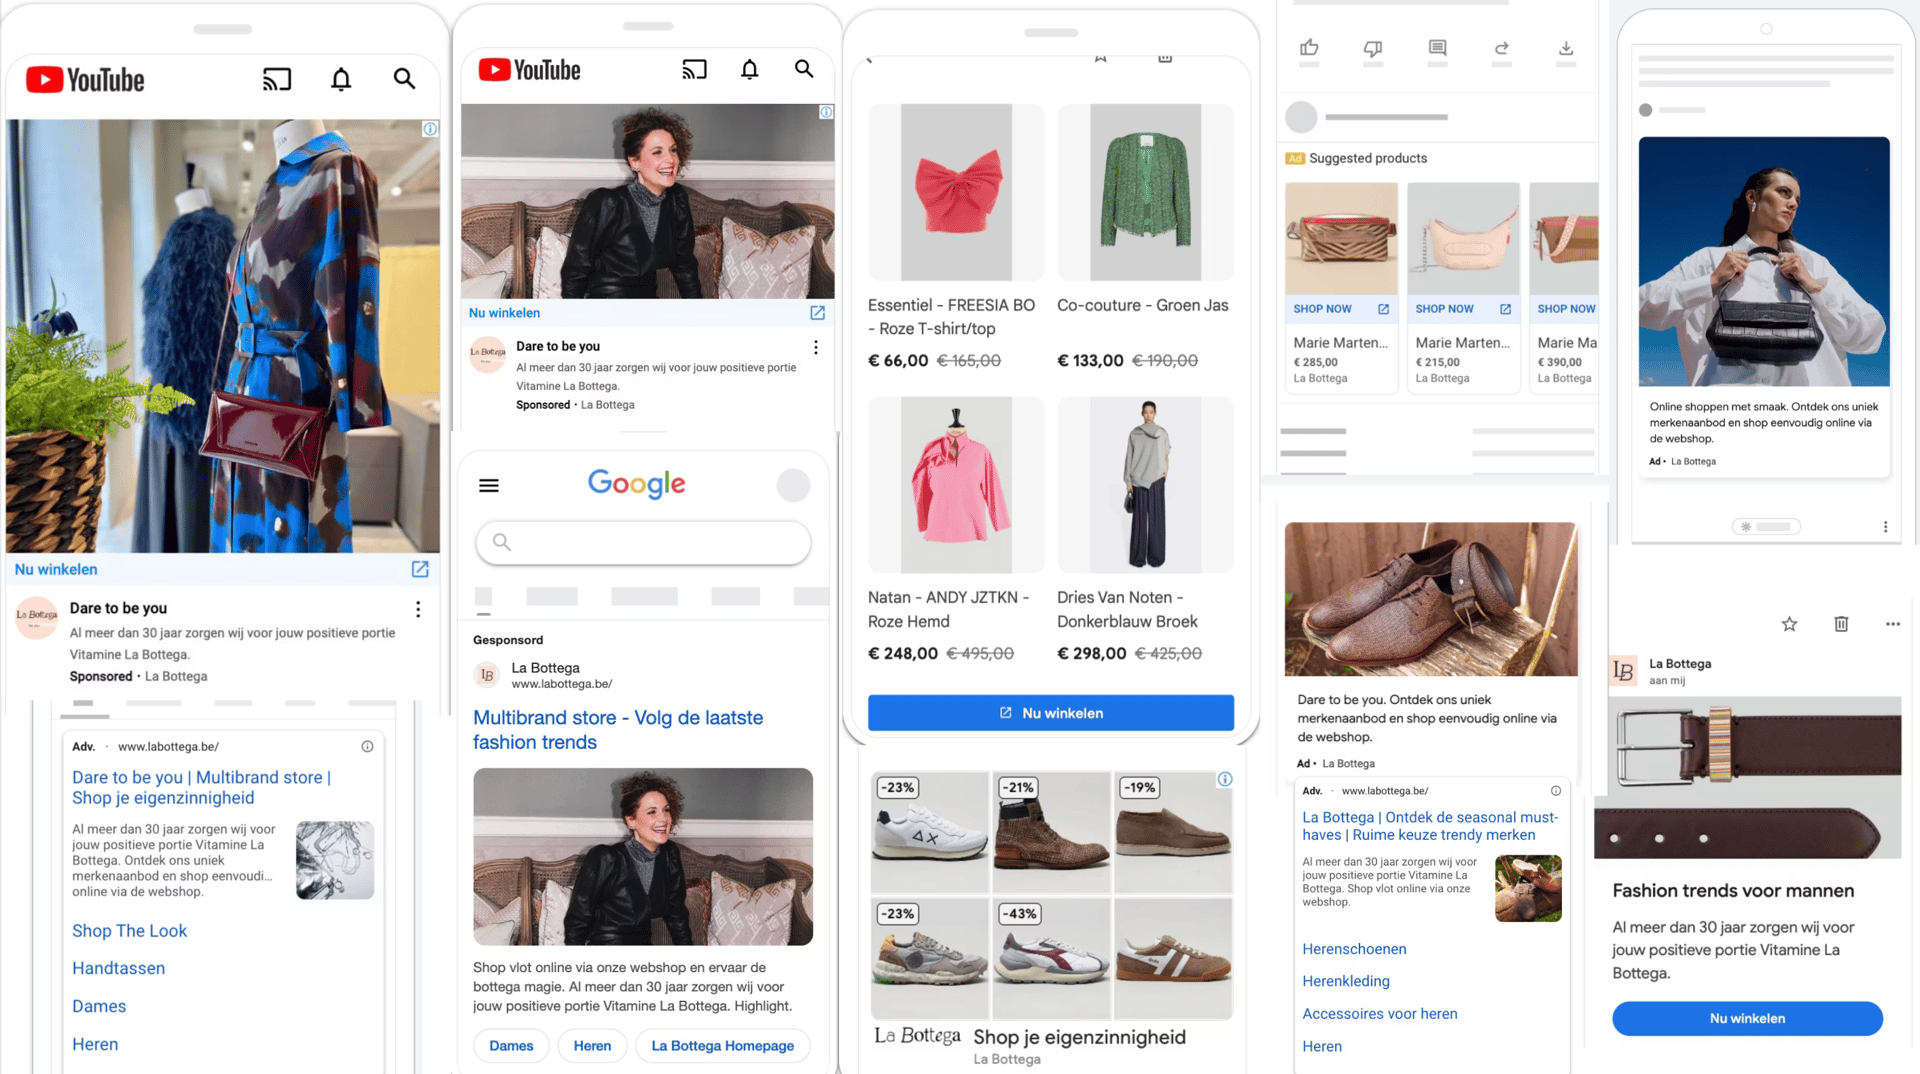Screen dimensions: 1920x1074
Task: Click the info icon on sneakers discount grid
Action: [x=1225, y=779]
